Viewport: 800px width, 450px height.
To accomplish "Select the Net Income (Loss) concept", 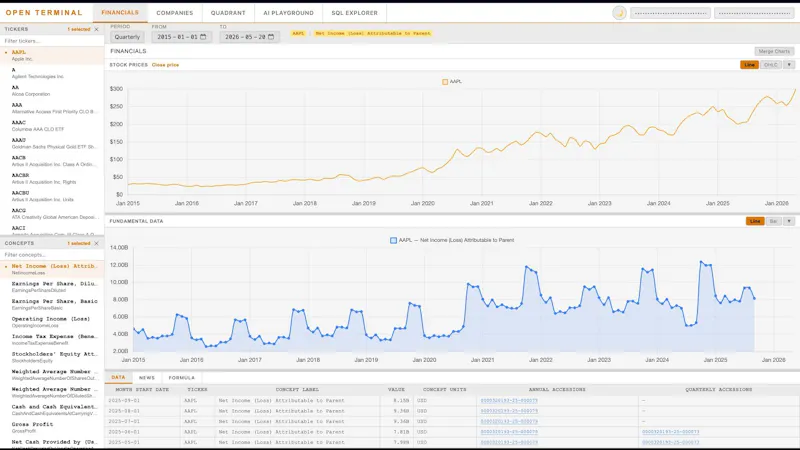I will pyautogui.click(x=52, y=269).
